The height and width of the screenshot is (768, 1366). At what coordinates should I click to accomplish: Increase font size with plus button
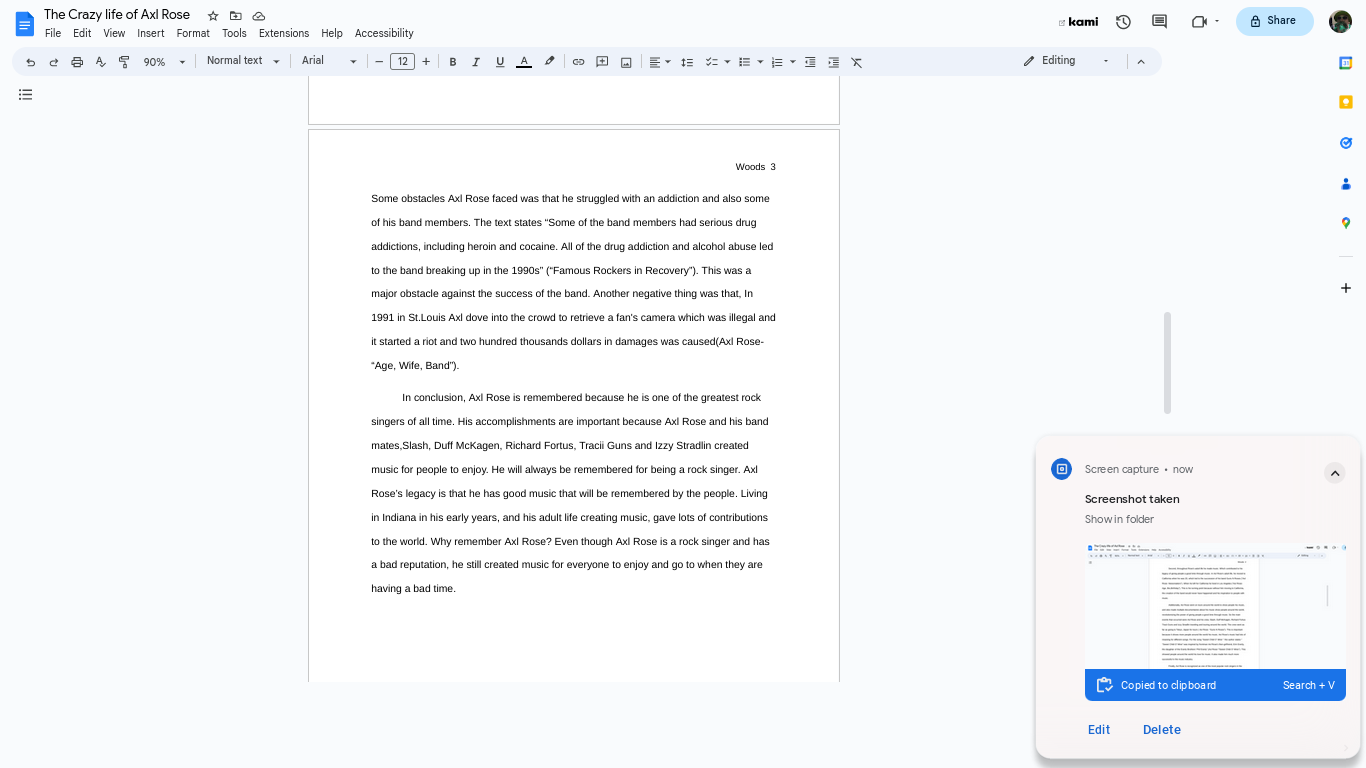coord(426,62)
